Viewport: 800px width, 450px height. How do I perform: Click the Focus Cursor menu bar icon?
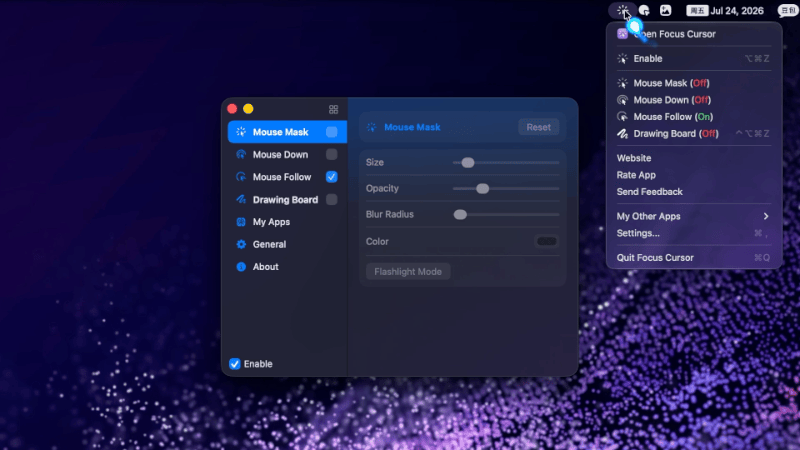pos(622,10)
